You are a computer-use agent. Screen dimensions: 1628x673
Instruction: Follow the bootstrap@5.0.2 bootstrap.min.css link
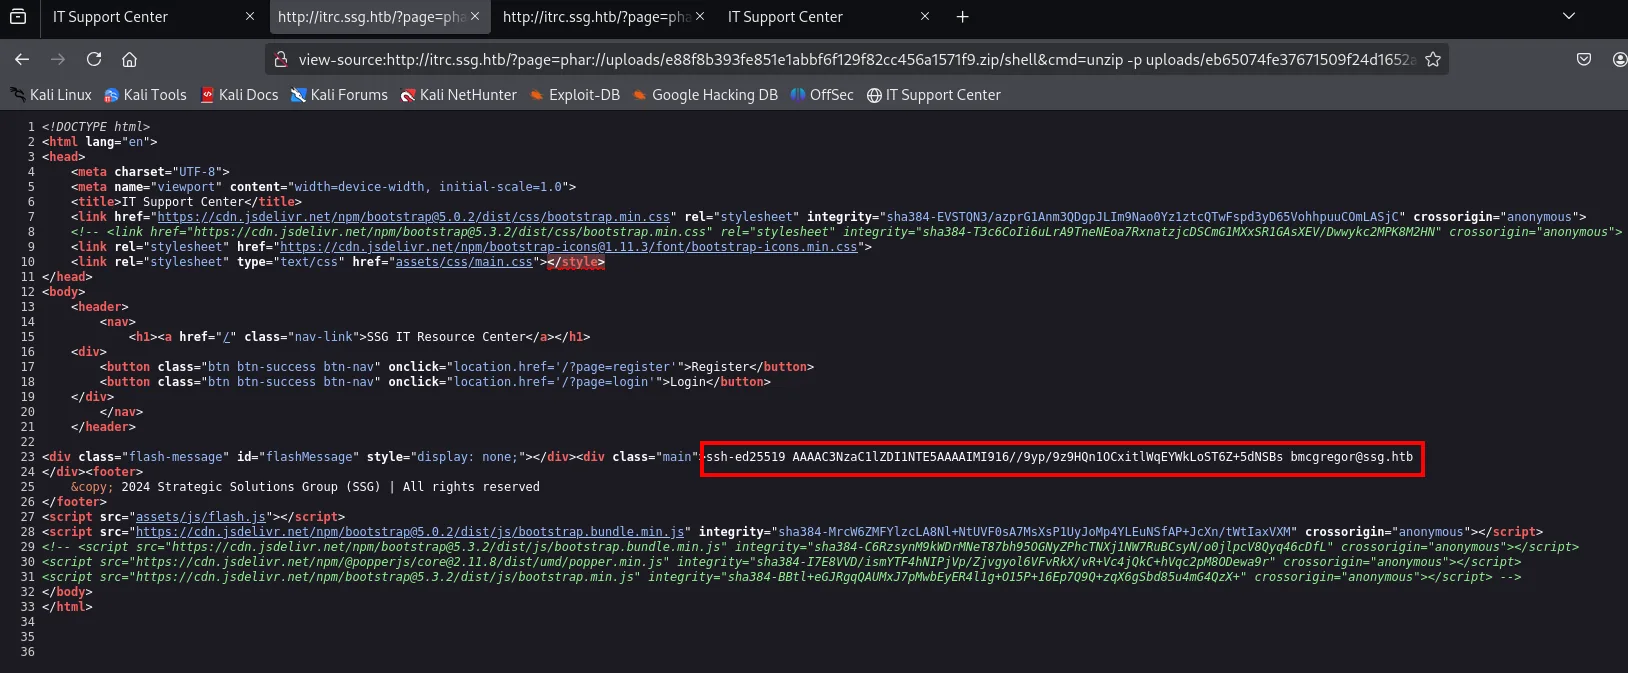[413, 217]
